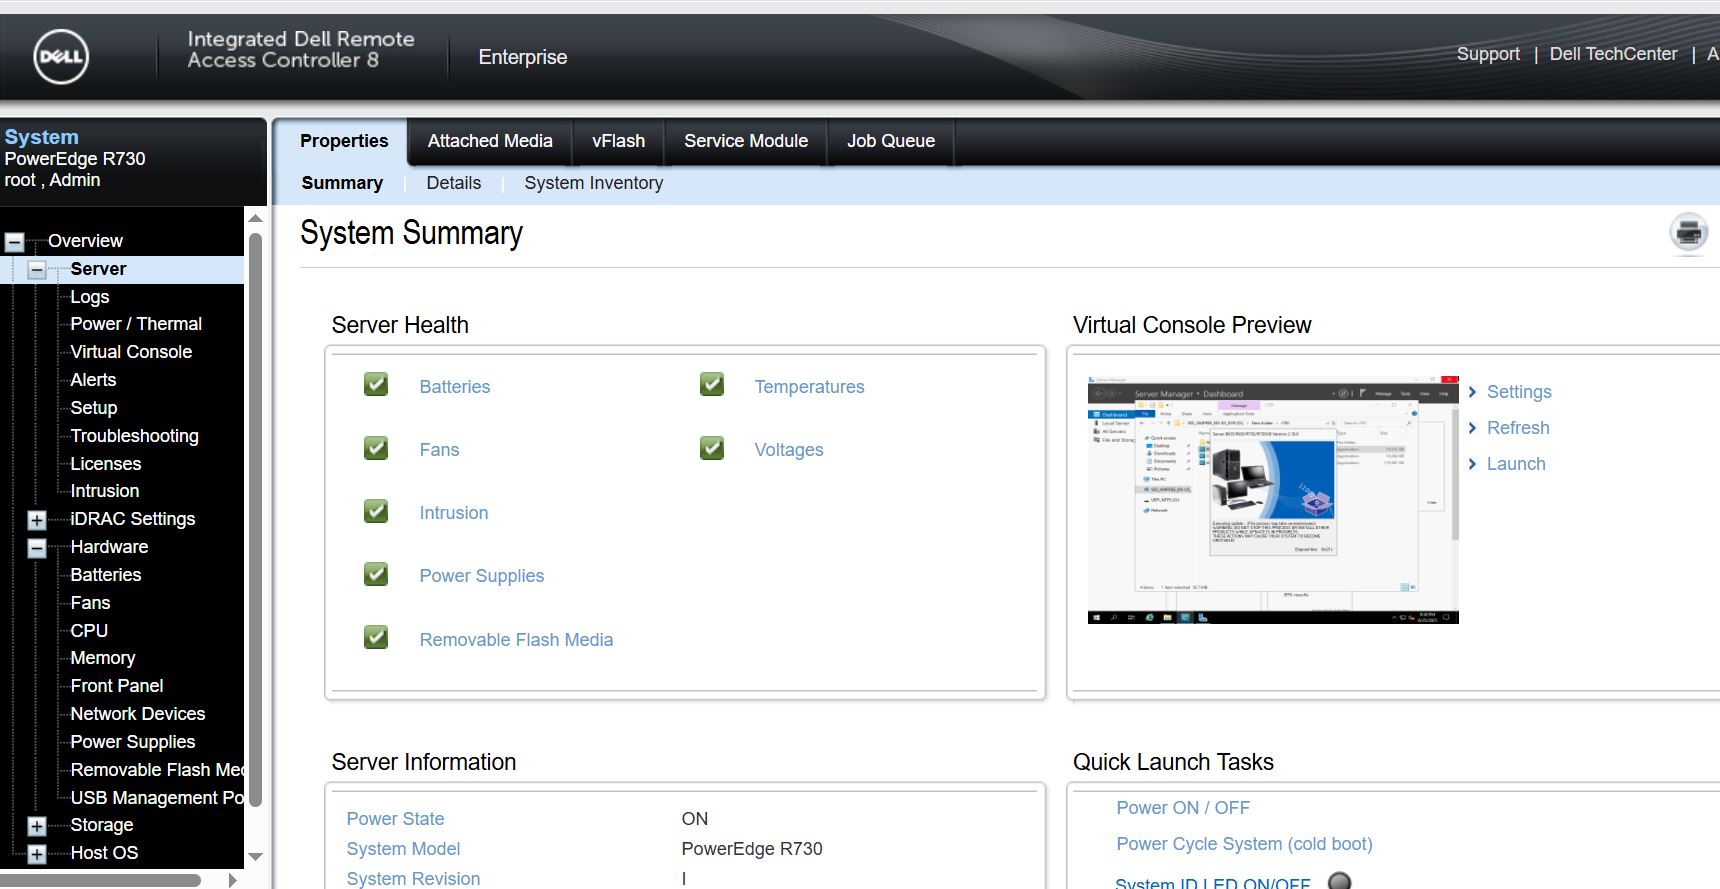Open Removable Flash Media health link
The width and height of the screenshot is (1720, 889).
(516, 640)
